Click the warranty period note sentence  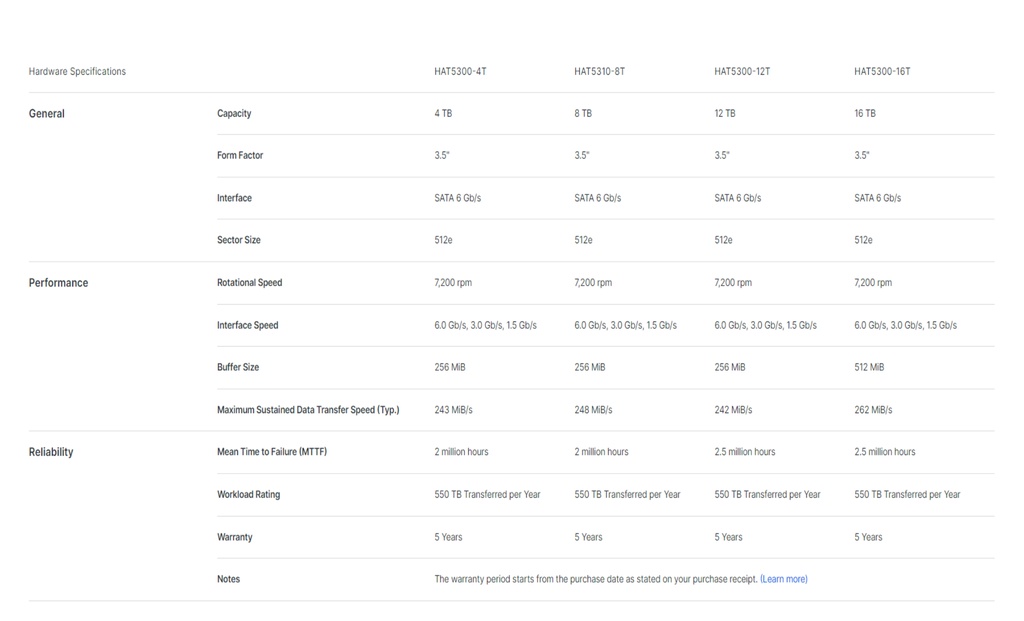596,579
